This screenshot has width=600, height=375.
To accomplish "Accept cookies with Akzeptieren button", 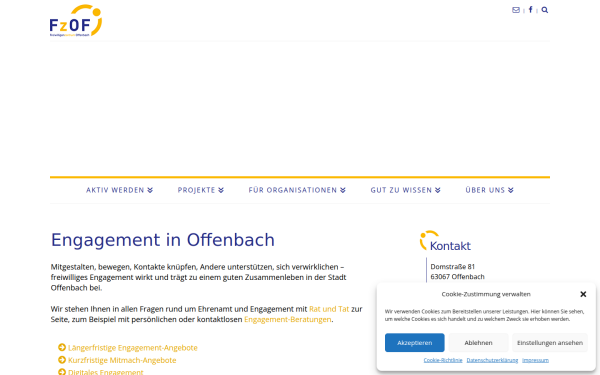I will 414,342.
